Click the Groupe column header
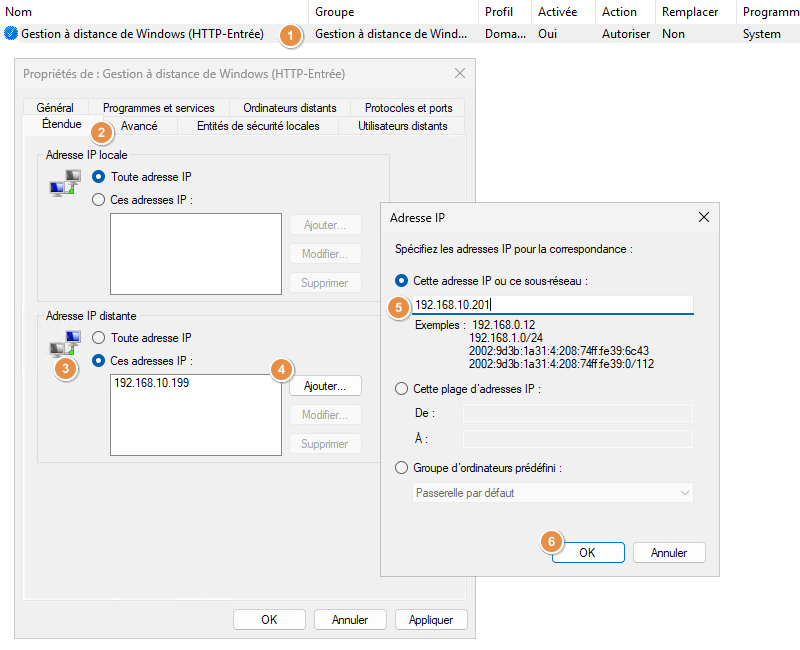Viewport: 800px width, 650px height. coord(335,12)
